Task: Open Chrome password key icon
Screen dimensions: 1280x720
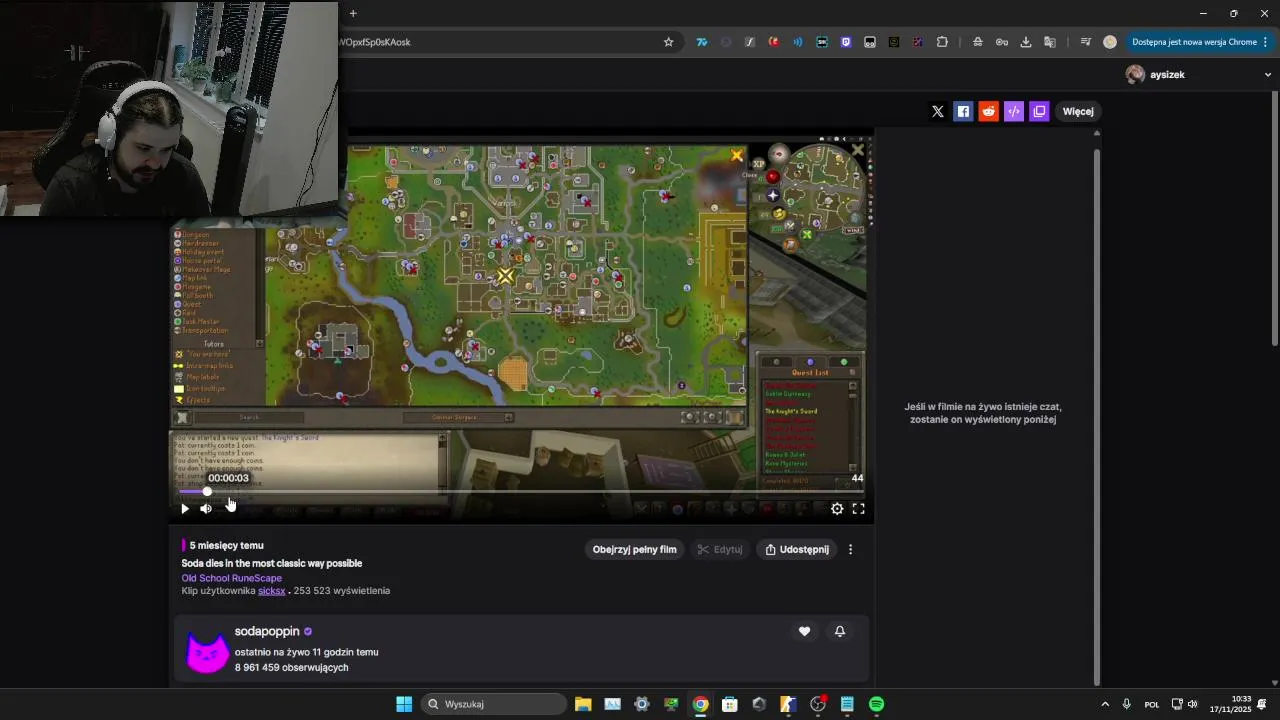Action: [x=1002, y=42]
